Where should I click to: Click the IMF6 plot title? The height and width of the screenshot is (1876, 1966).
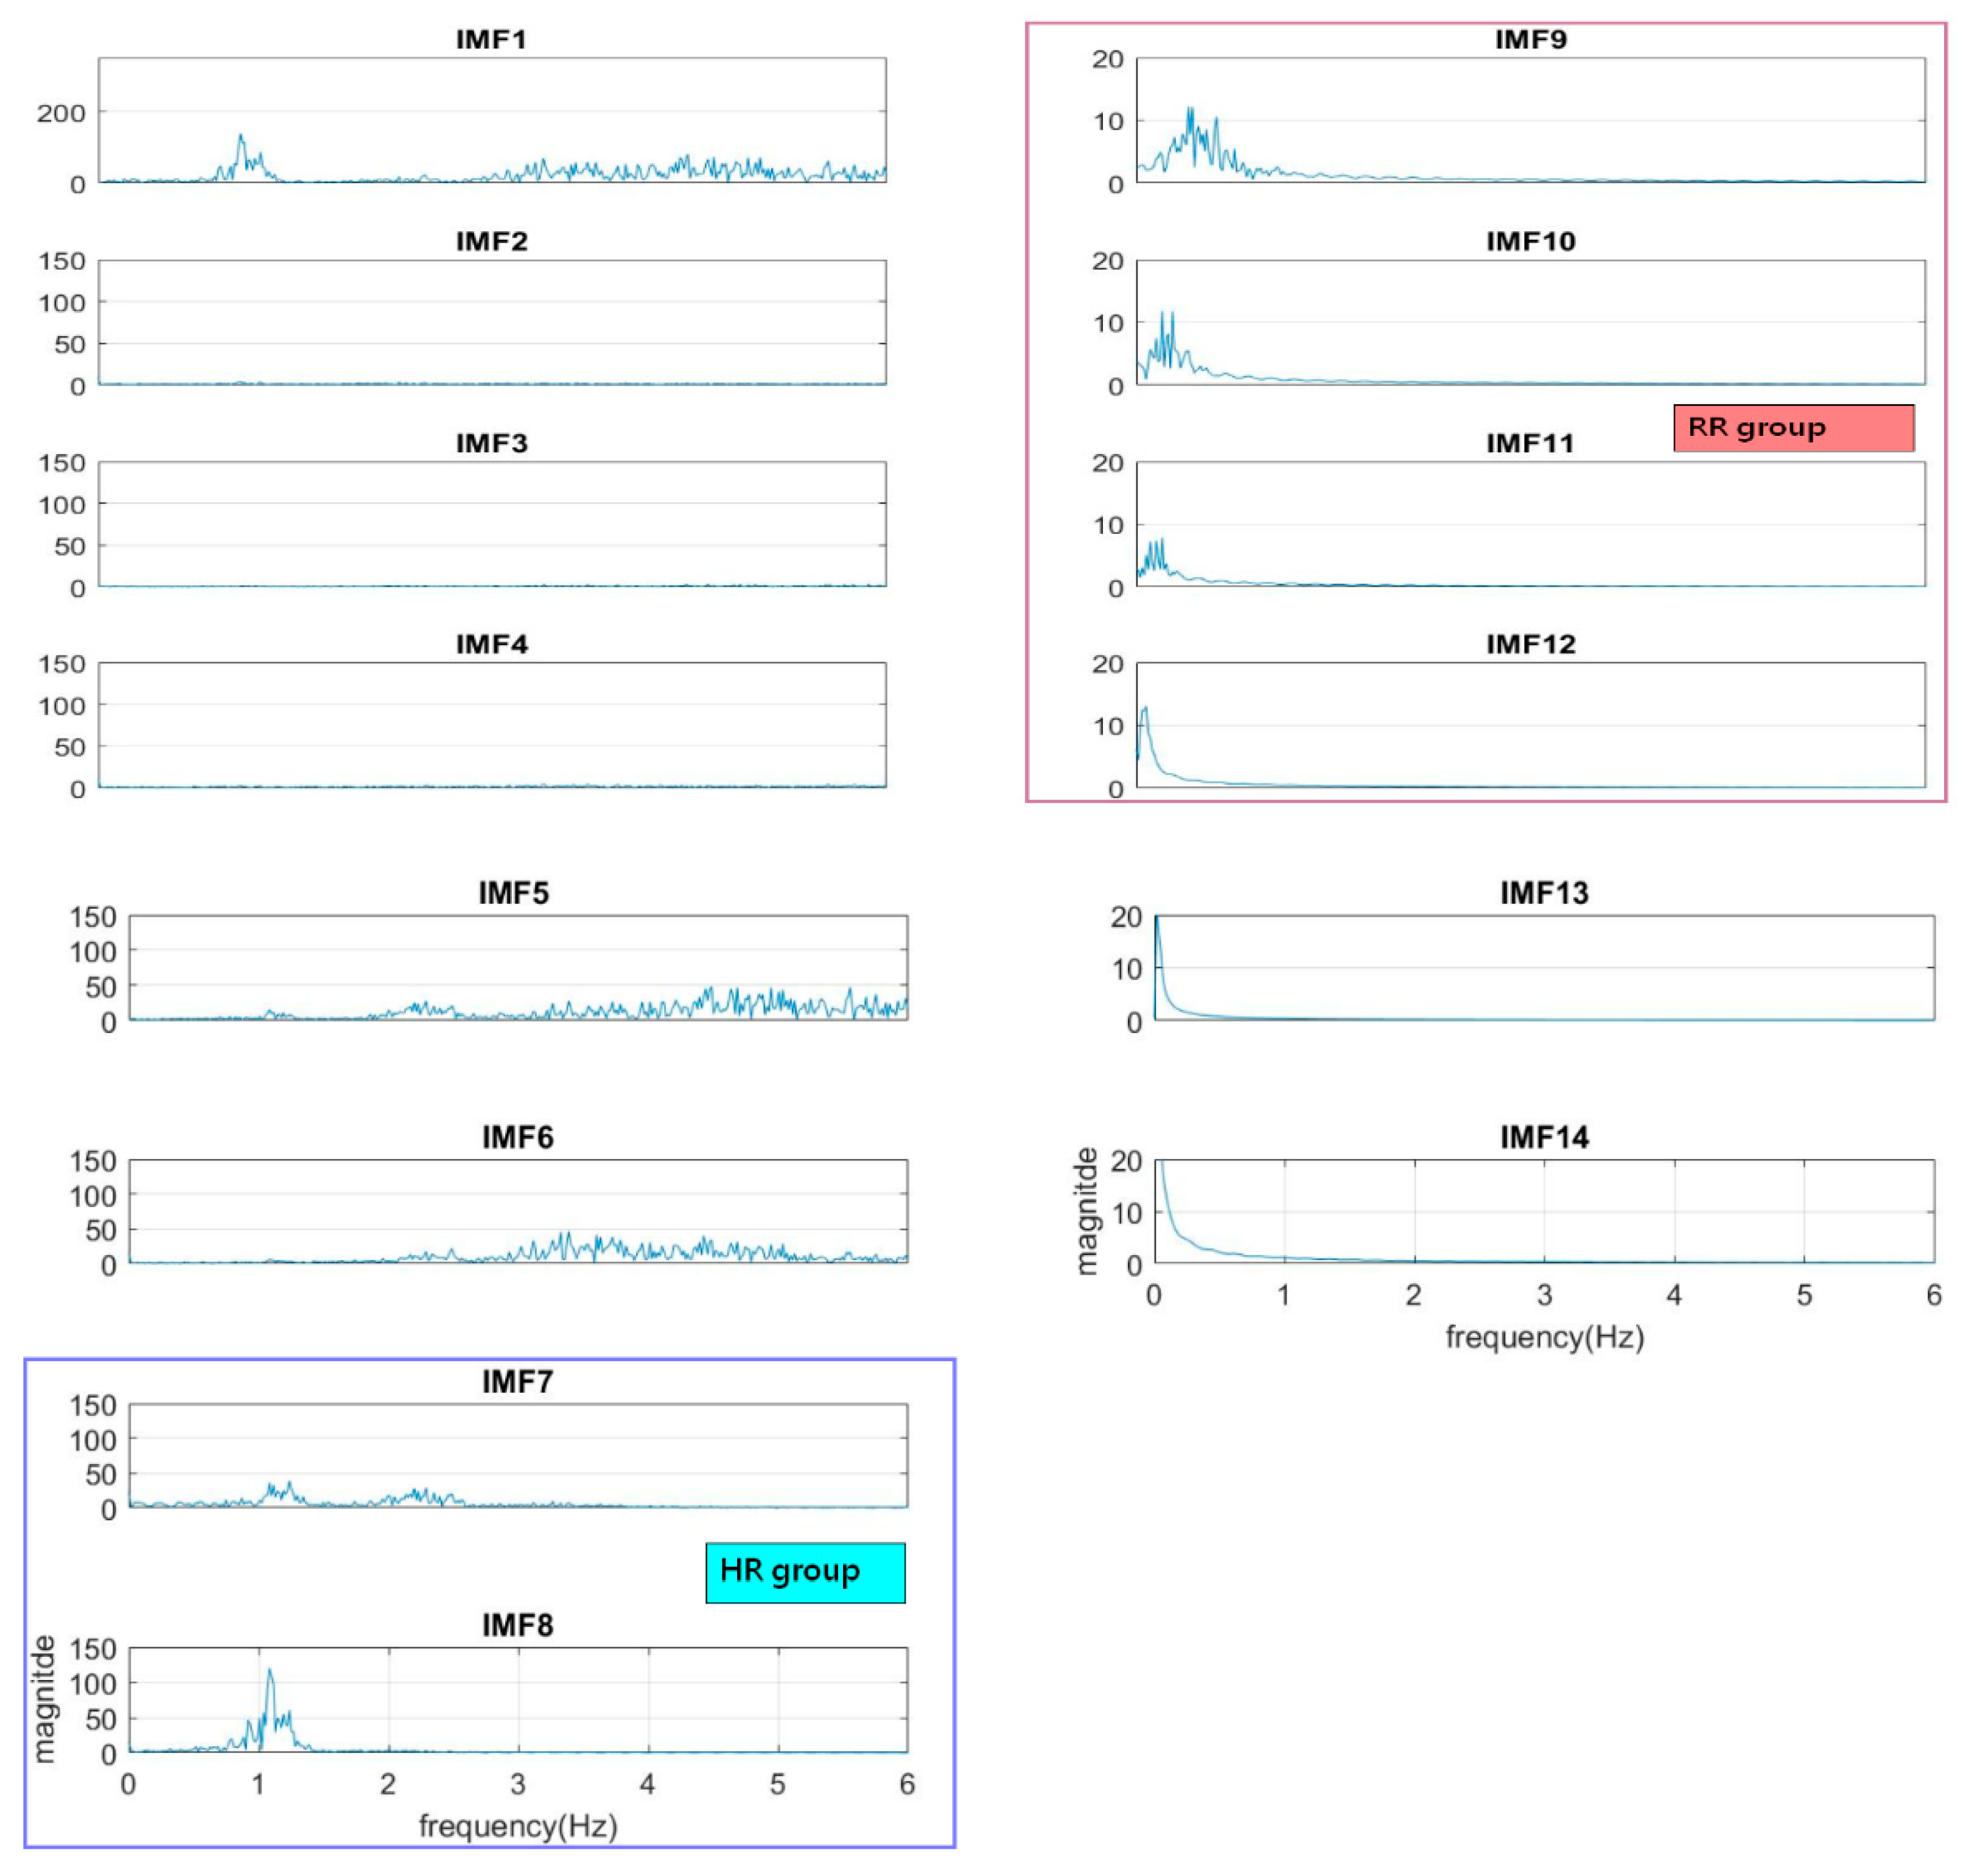pyautogui.click(x=517, y=1137)
